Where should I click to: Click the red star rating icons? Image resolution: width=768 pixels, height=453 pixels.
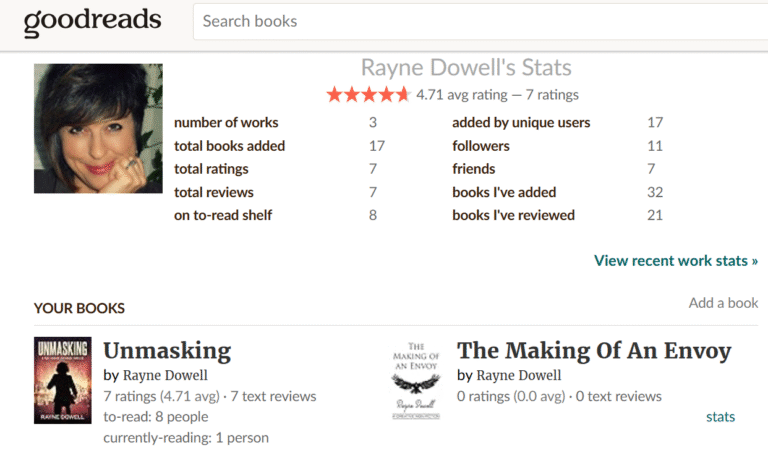coord(367,95)
